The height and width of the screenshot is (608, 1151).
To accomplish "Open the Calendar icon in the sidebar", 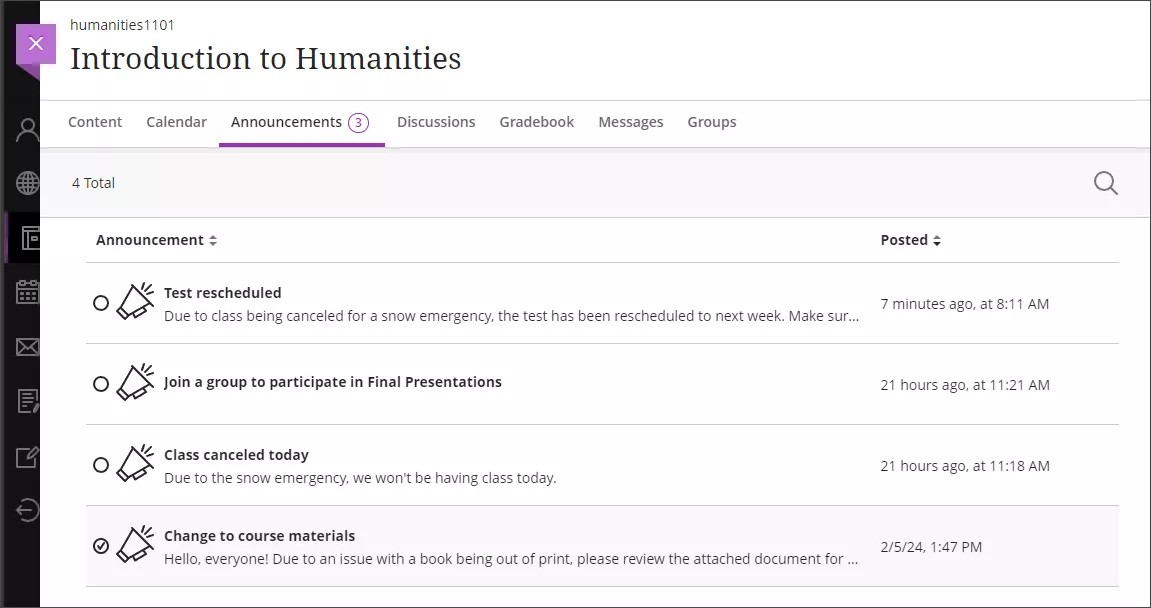I will [x=25, y=292].
